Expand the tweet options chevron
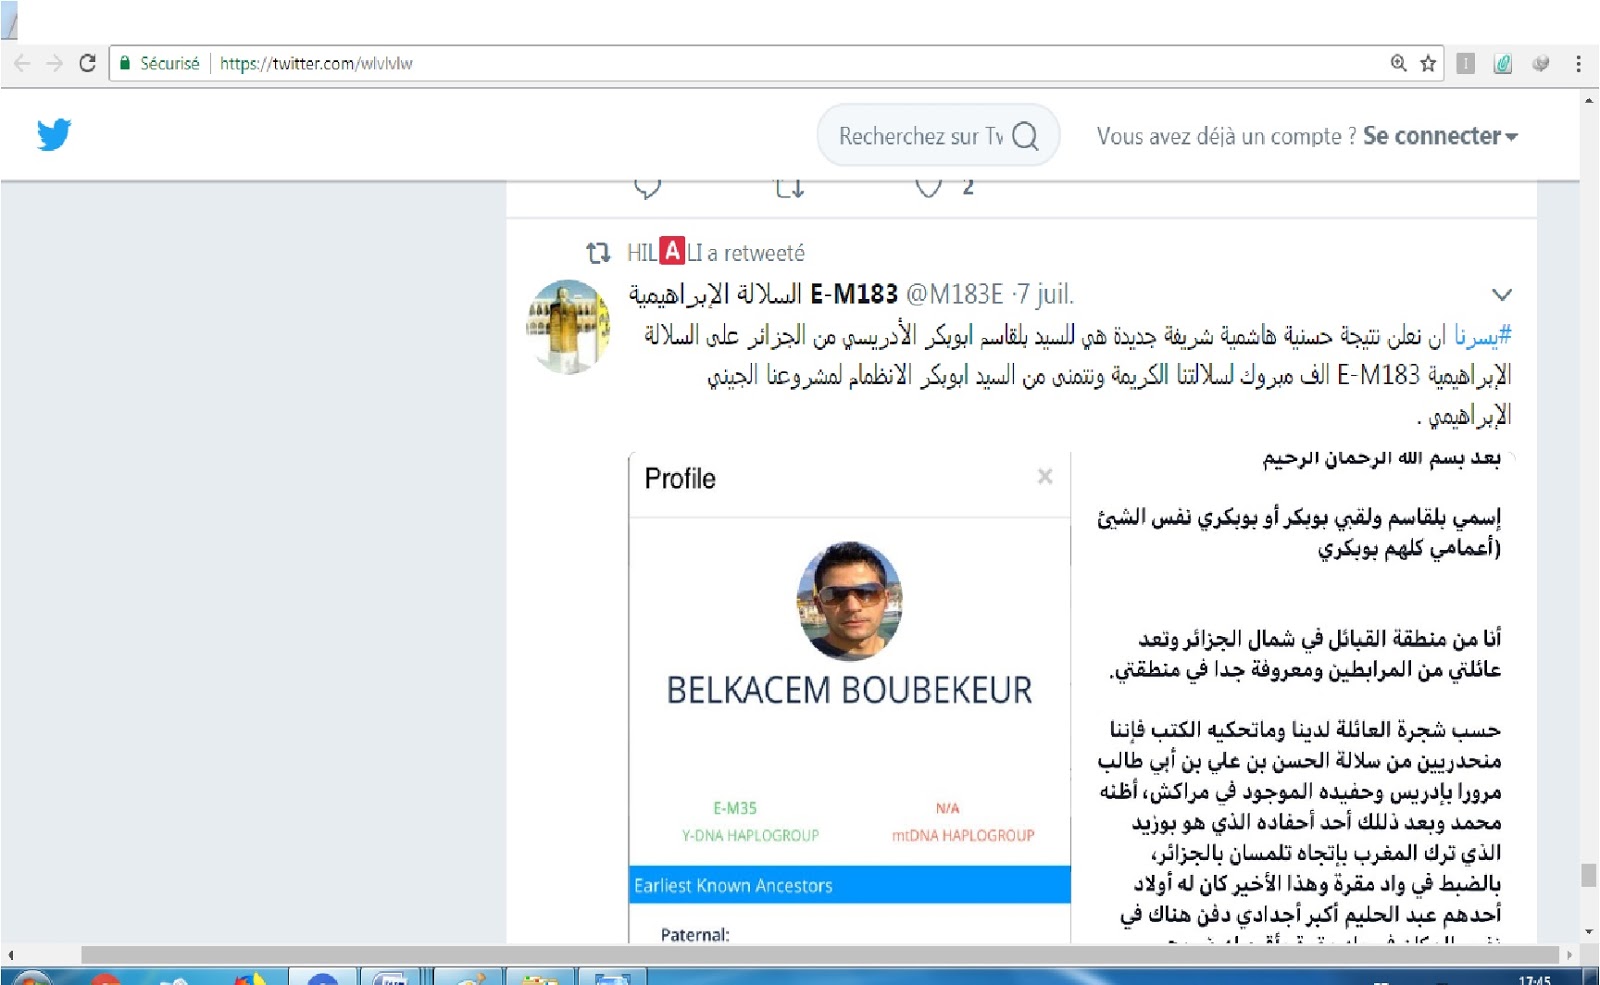 [1501, 295]
